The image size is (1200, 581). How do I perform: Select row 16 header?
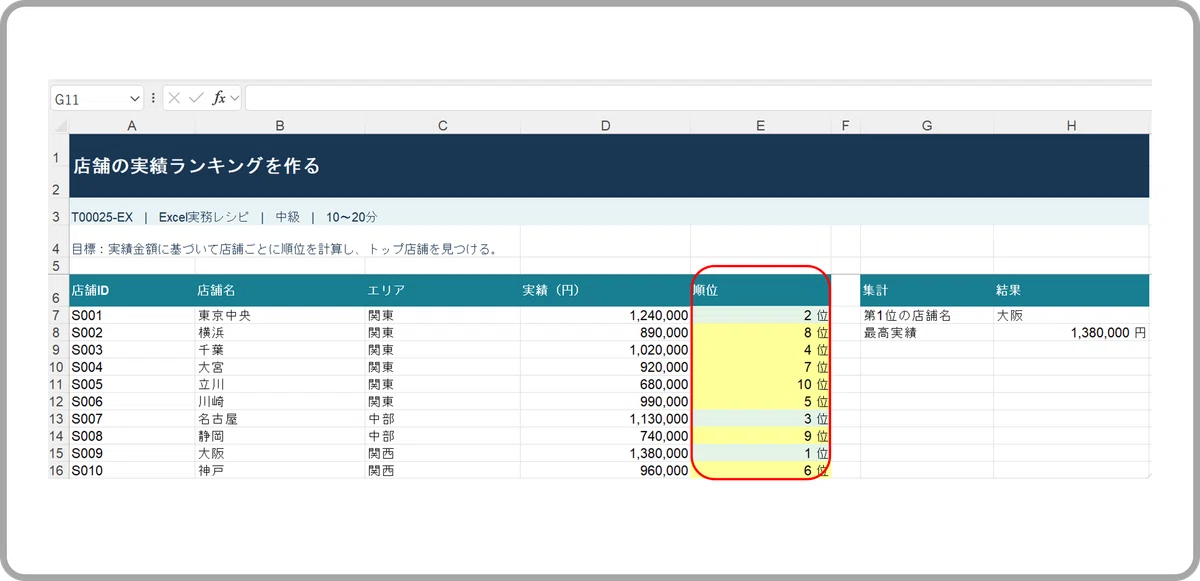pos(59,470)
